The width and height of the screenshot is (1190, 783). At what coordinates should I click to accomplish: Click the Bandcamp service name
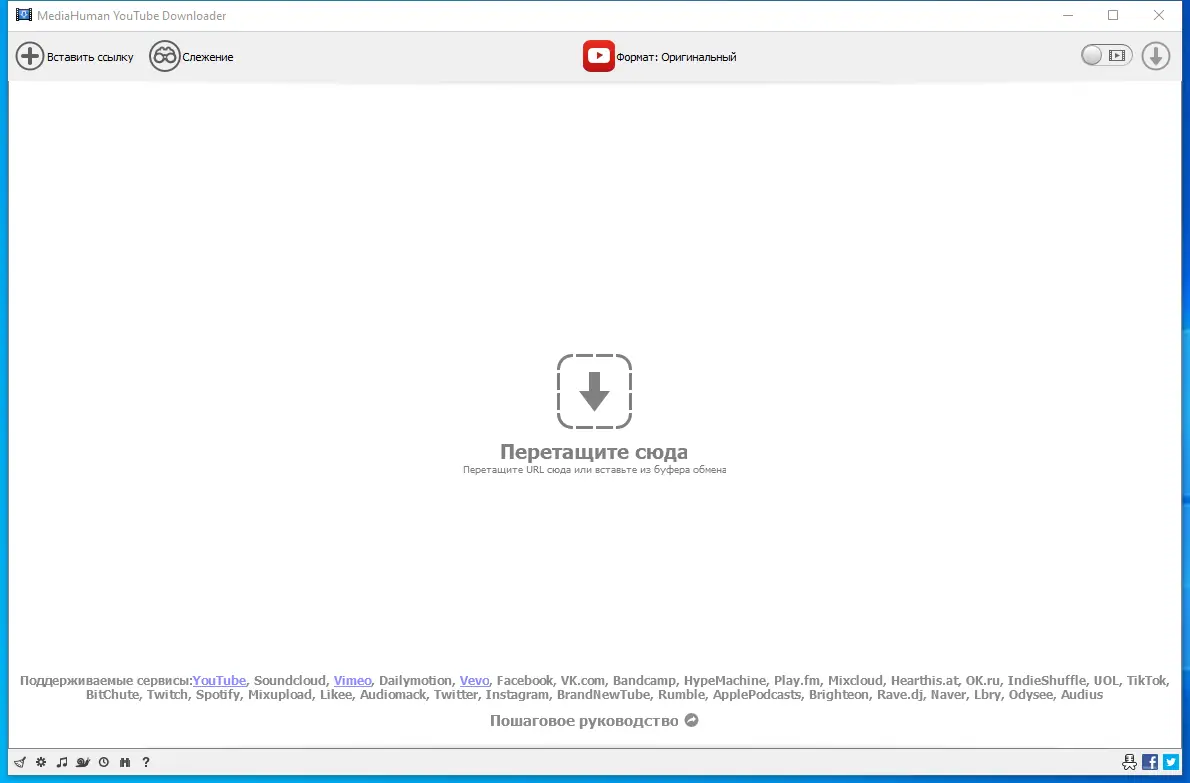coord(644,681)
